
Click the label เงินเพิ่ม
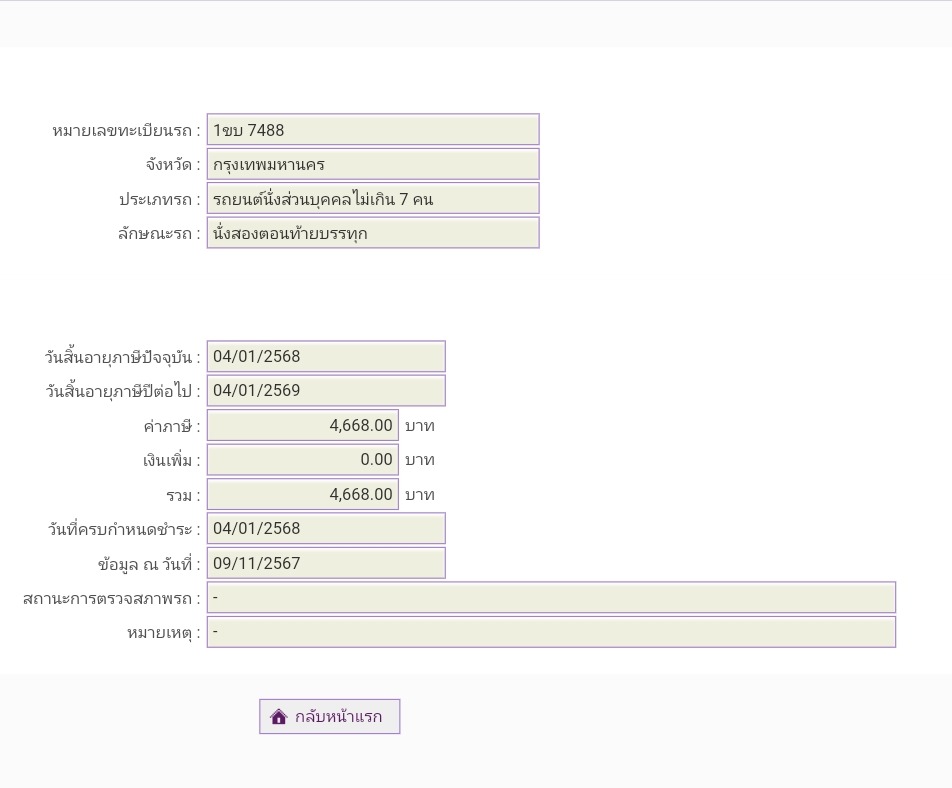(172, 461)
